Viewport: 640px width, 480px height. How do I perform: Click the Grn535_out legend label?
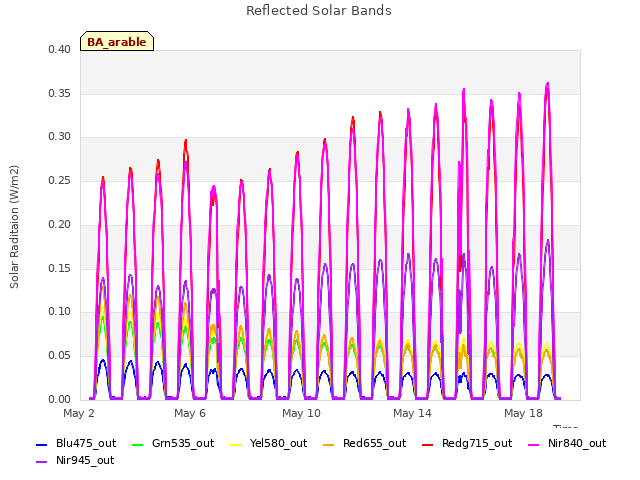pos(183,443)
